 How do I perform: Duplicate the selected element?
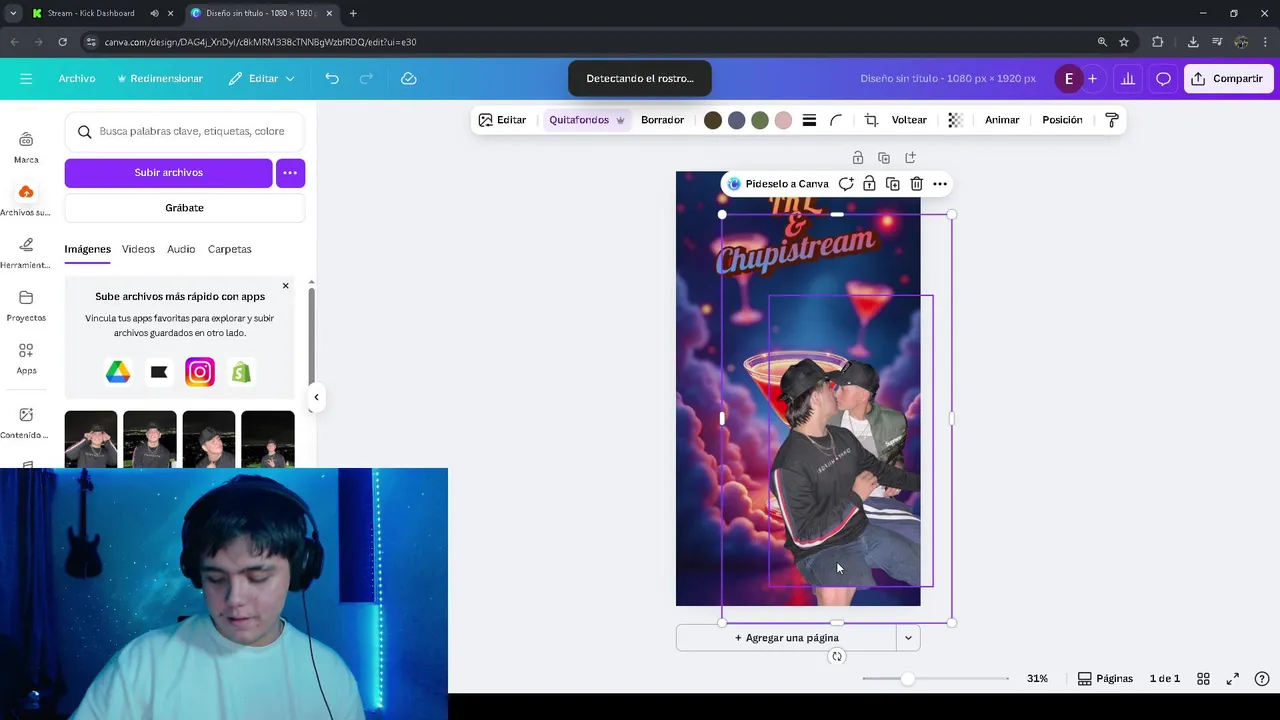pos(893,184)
